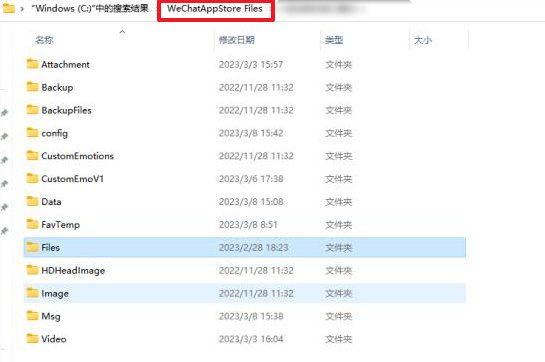Click 文件夹 type in Attachment row

339,64
